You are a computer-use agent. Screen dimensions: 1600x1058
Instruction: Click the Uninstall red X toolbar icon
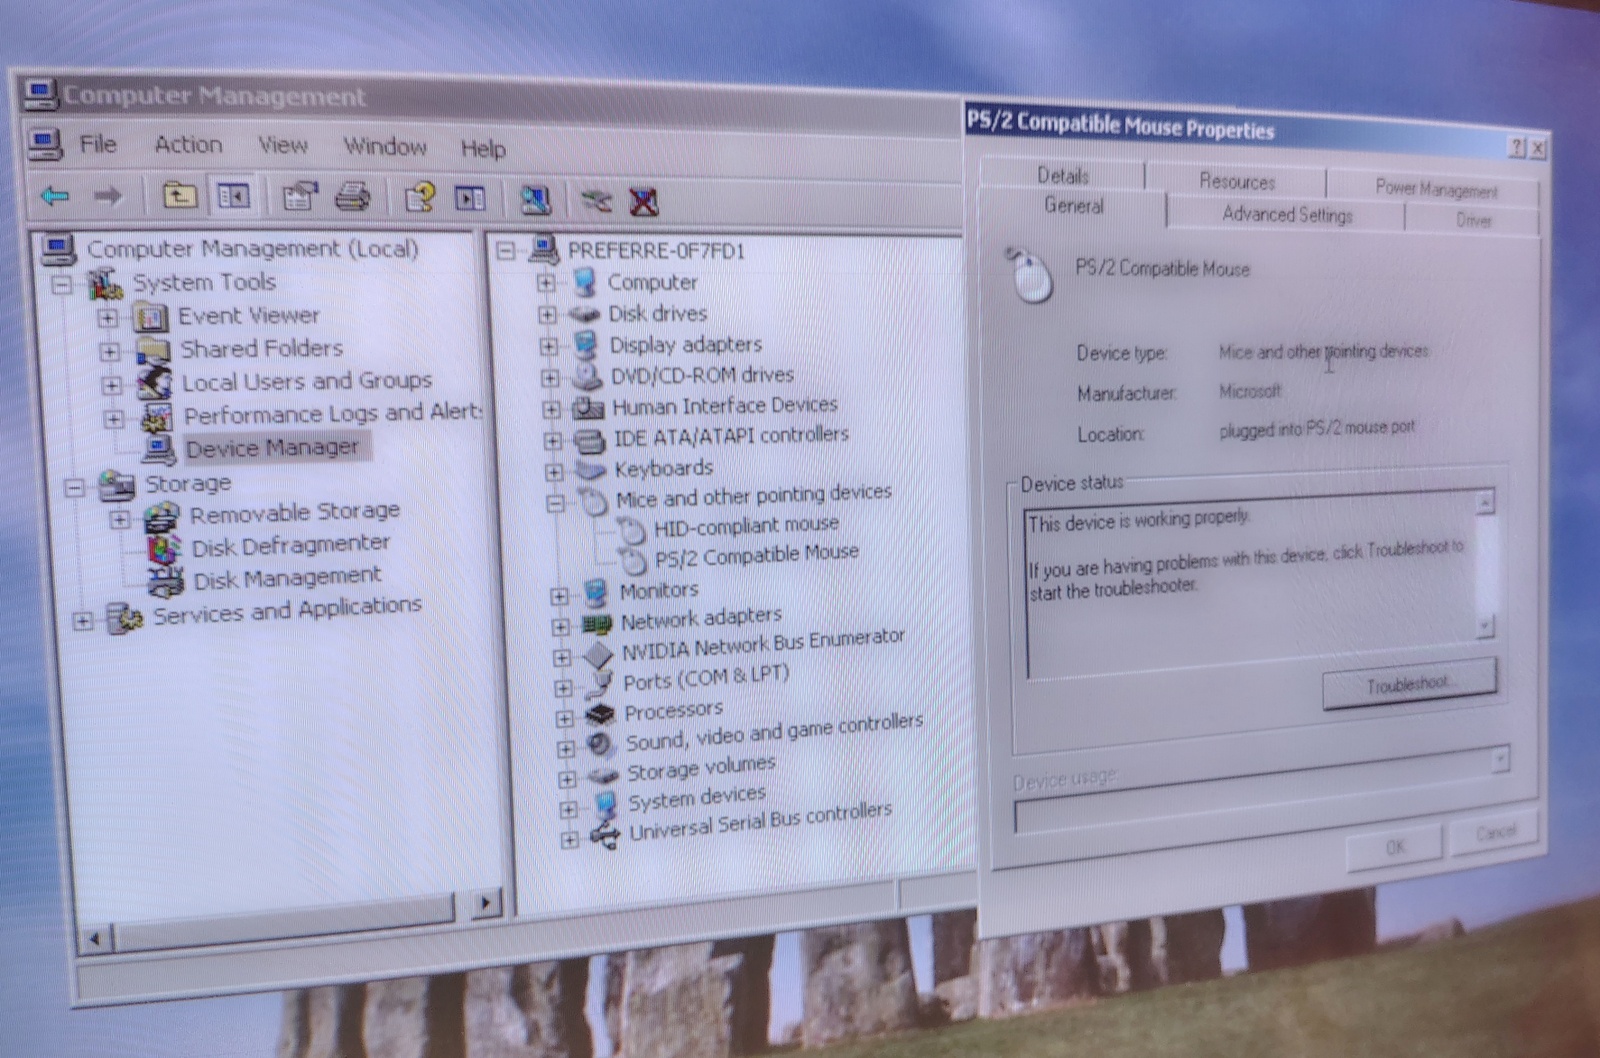(x=644, y=203)
